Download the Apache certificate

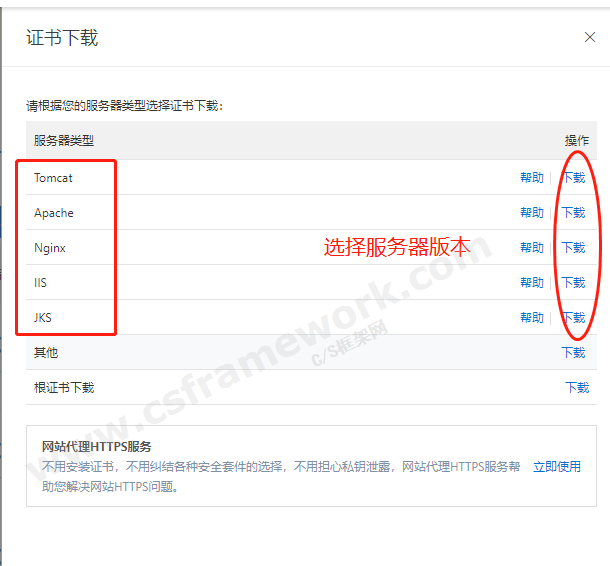tap(573, 213)
